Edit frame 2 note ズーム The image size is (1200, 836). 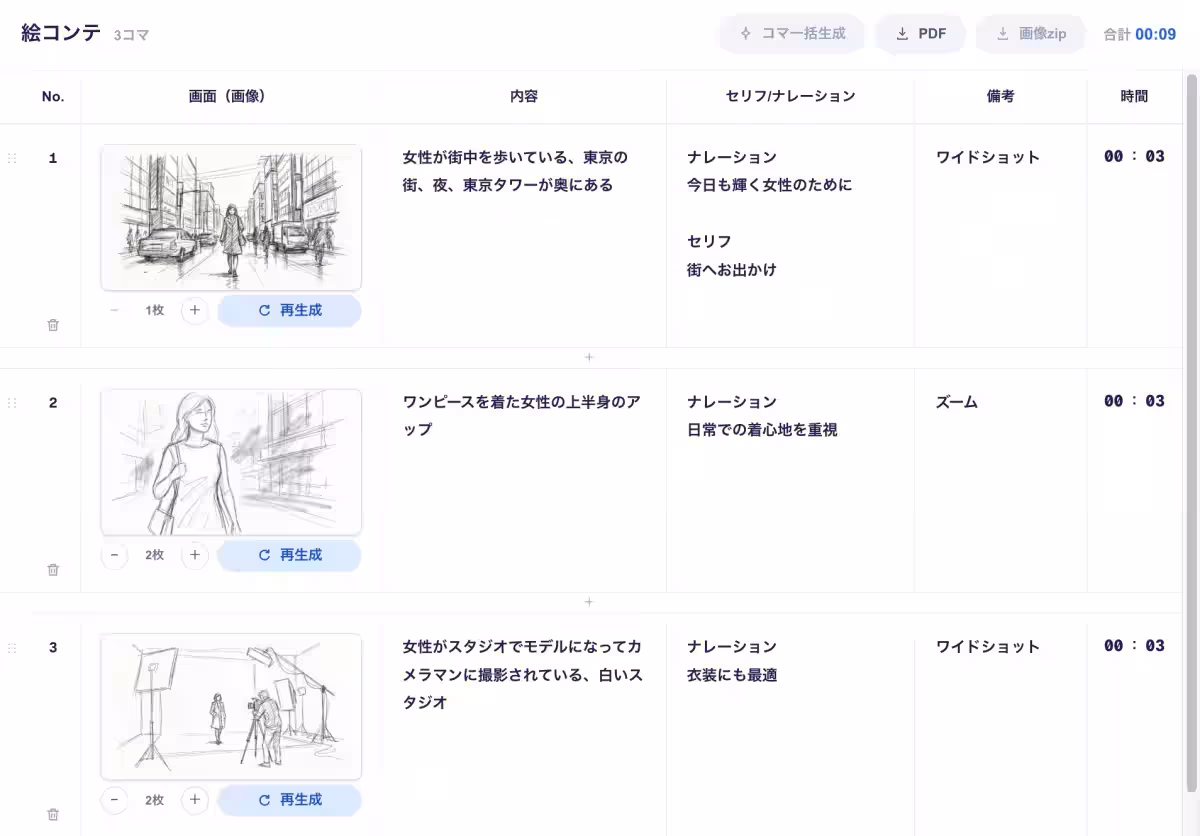[957, 402]
